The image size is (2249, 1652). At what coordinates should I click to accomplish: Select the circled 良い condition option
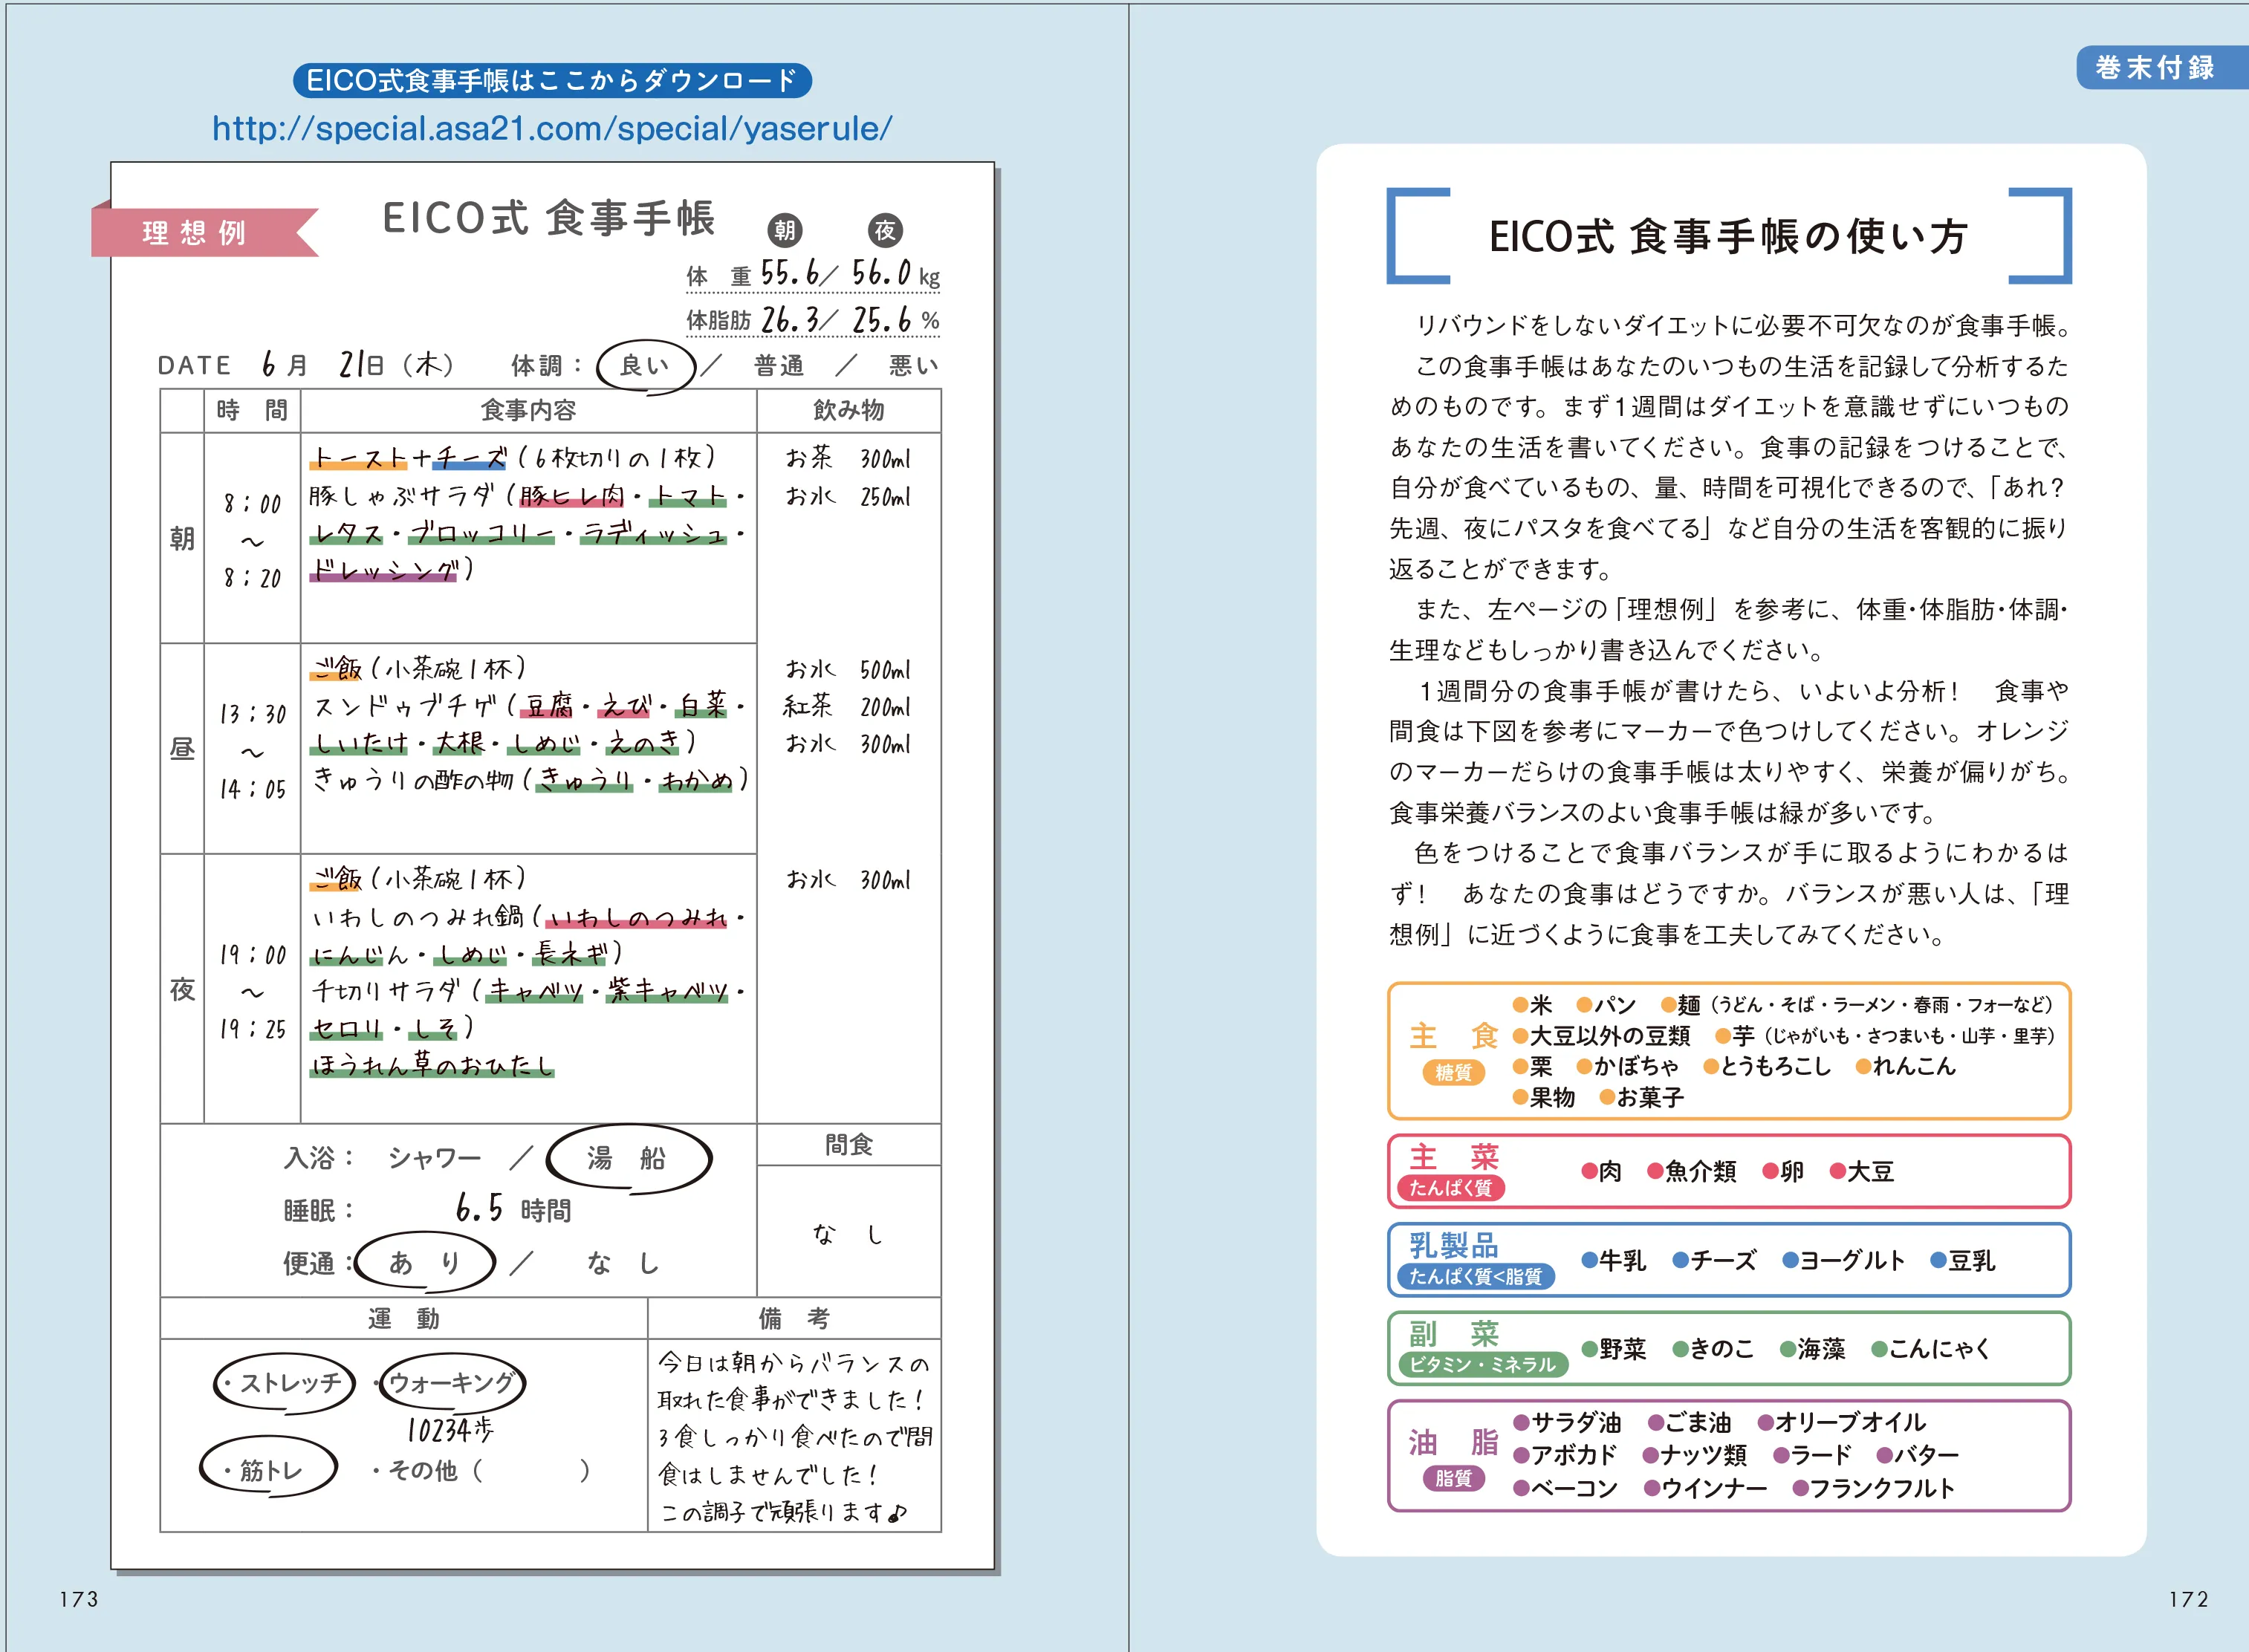(x=645, y=366)
